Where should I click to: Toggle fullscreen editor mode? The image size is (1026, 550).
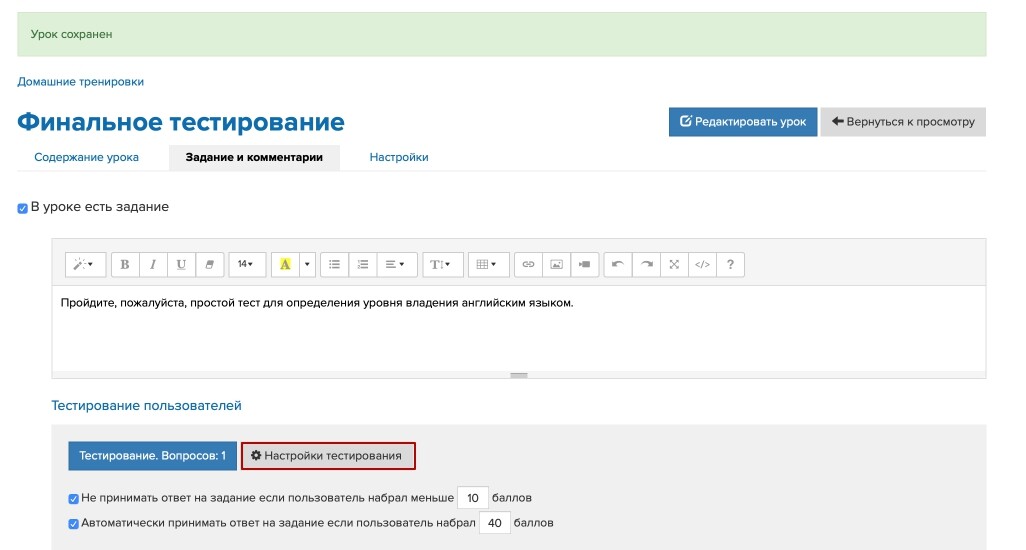[x=674, y=264]
